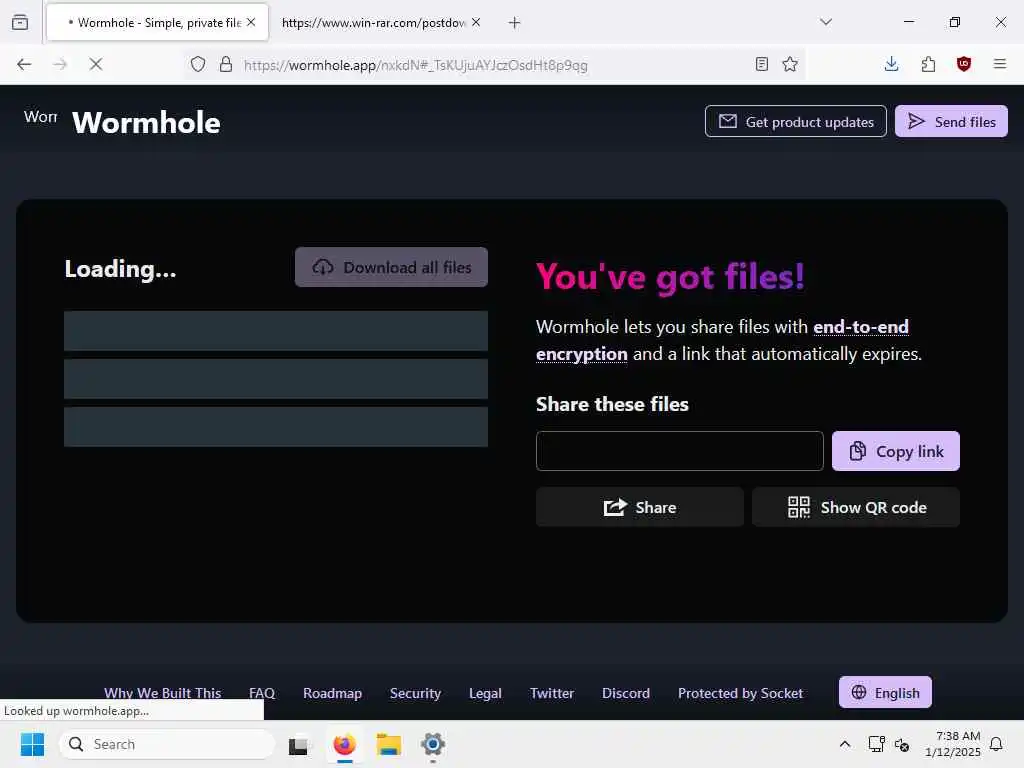Click Firefox icon in taskbar
This screenshot has width=1024, height=768.
pyautogui.click(x=345, y=744)
